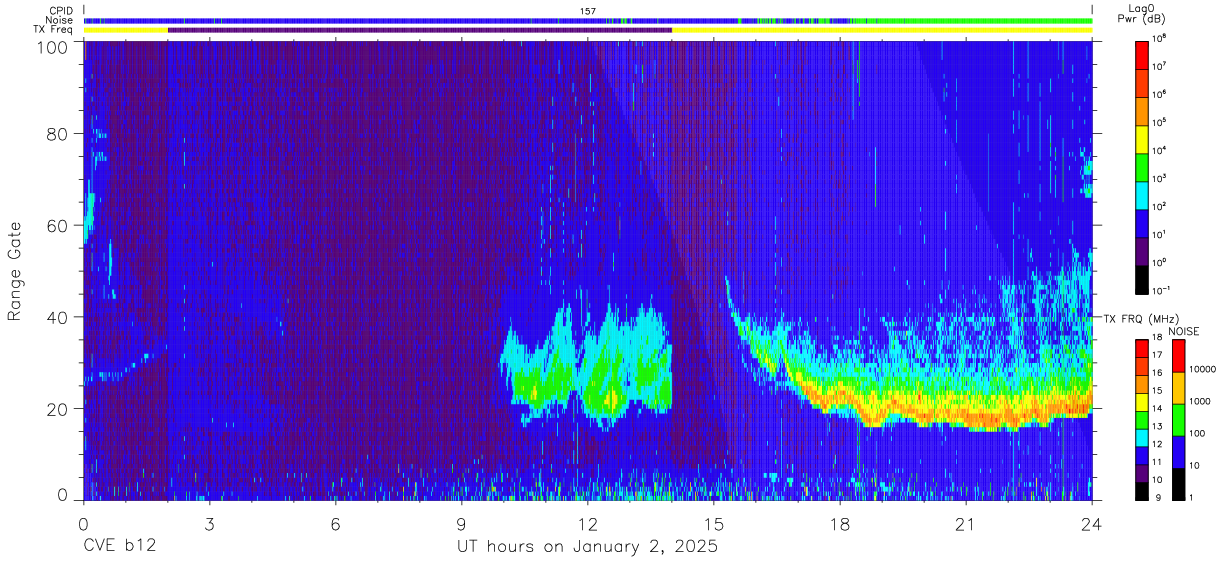Click the UT hours on January 2, 2025 title

(x=587, y=547)
